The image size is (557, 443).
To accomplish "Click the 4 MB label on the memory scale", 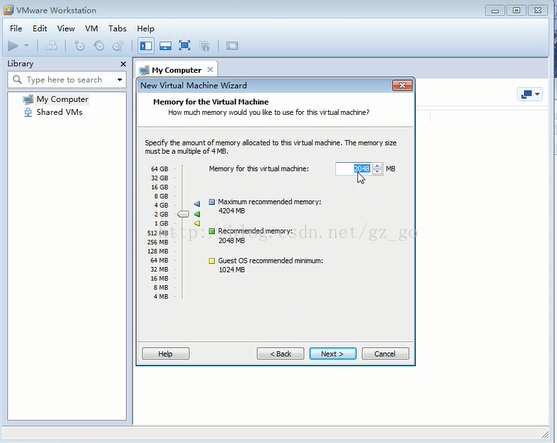I will pos(161,296).
